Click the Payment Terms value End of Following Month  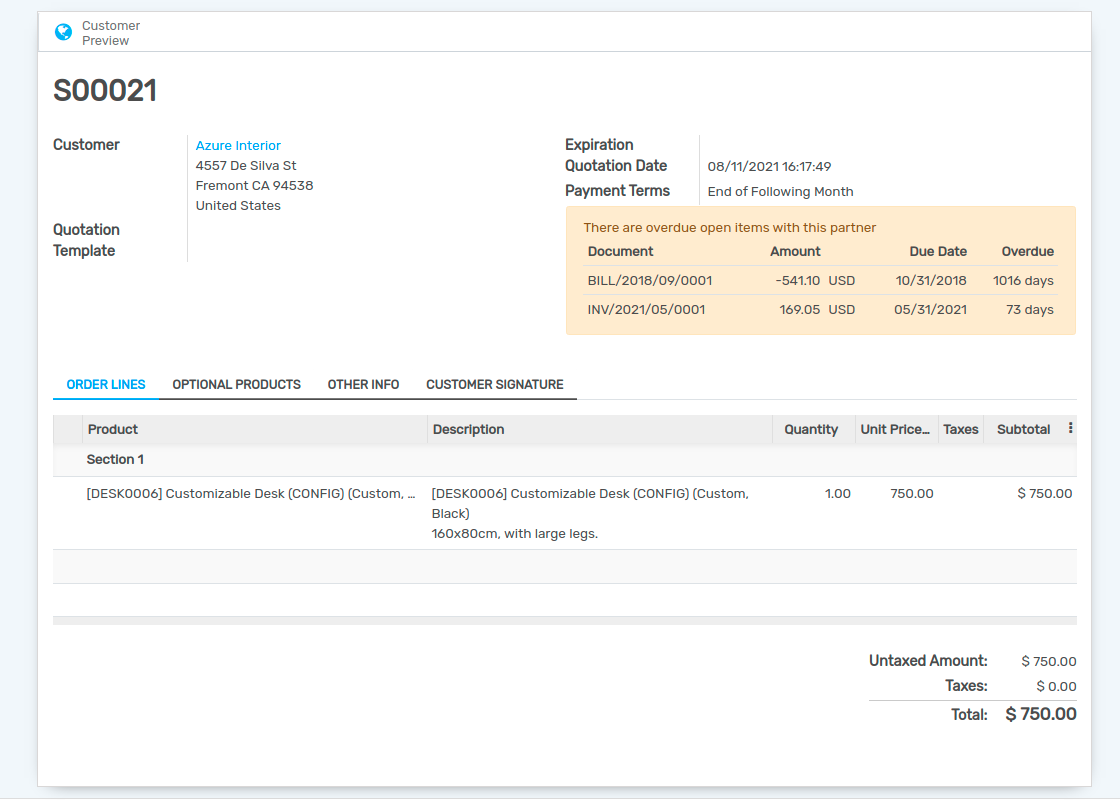(x=780, y=191)
